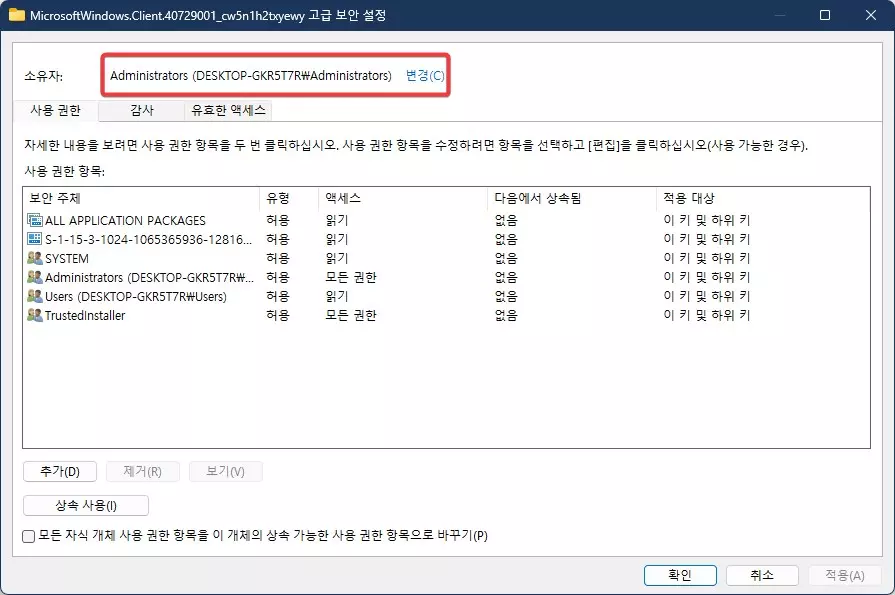Click 허용 in the Users row
895x595 pixels.
click(278, 296)
